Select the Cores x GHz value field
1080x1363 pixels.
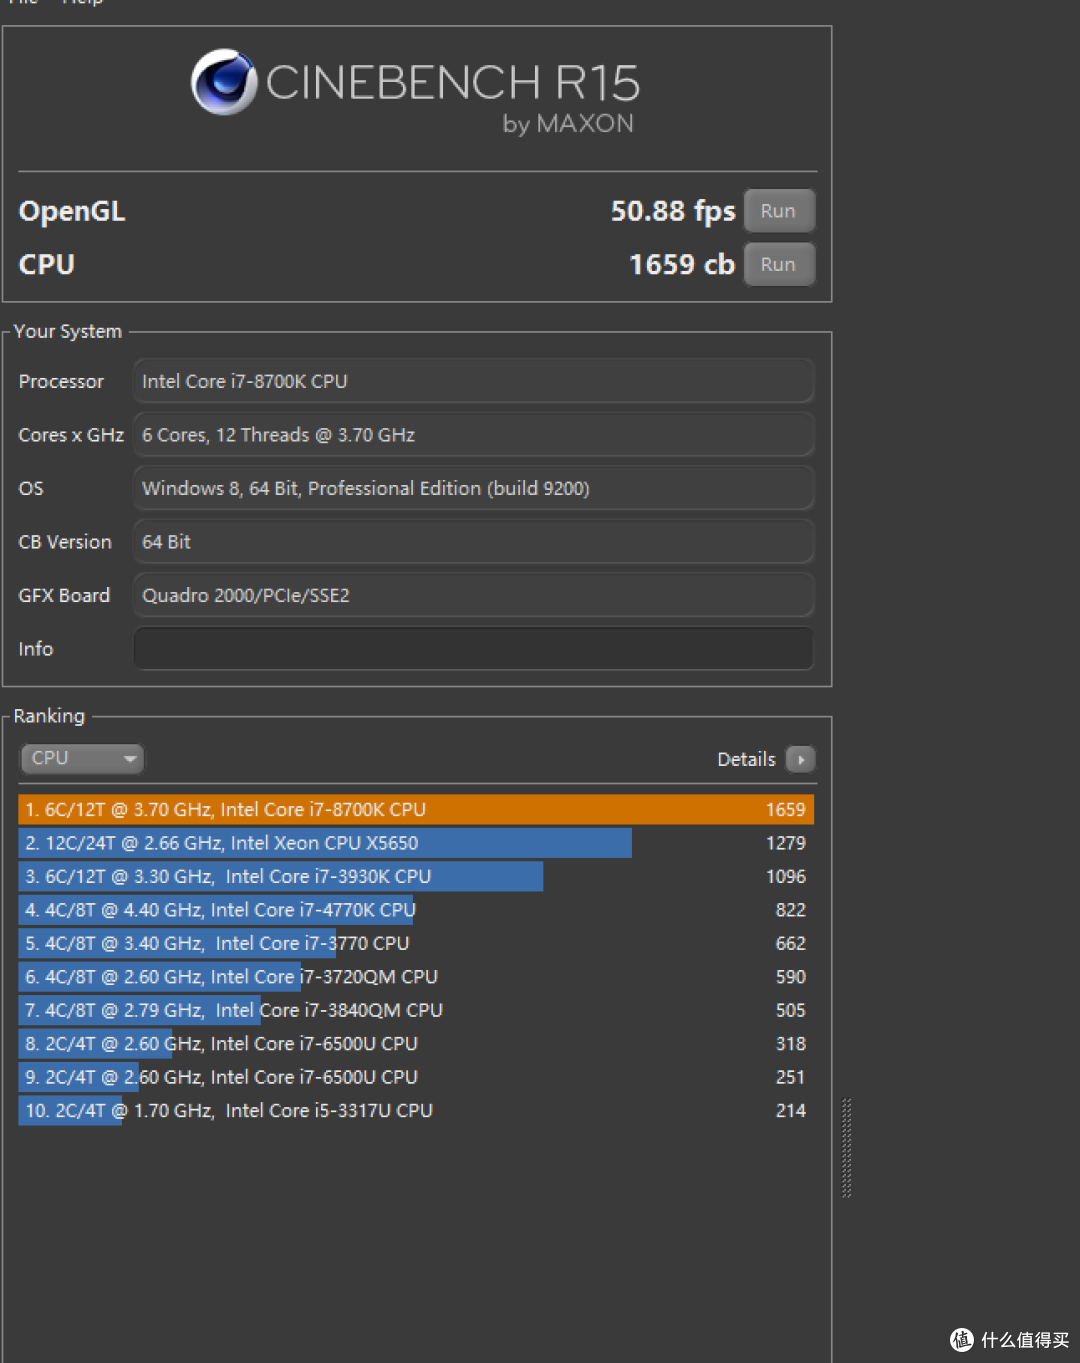[473, 435]
